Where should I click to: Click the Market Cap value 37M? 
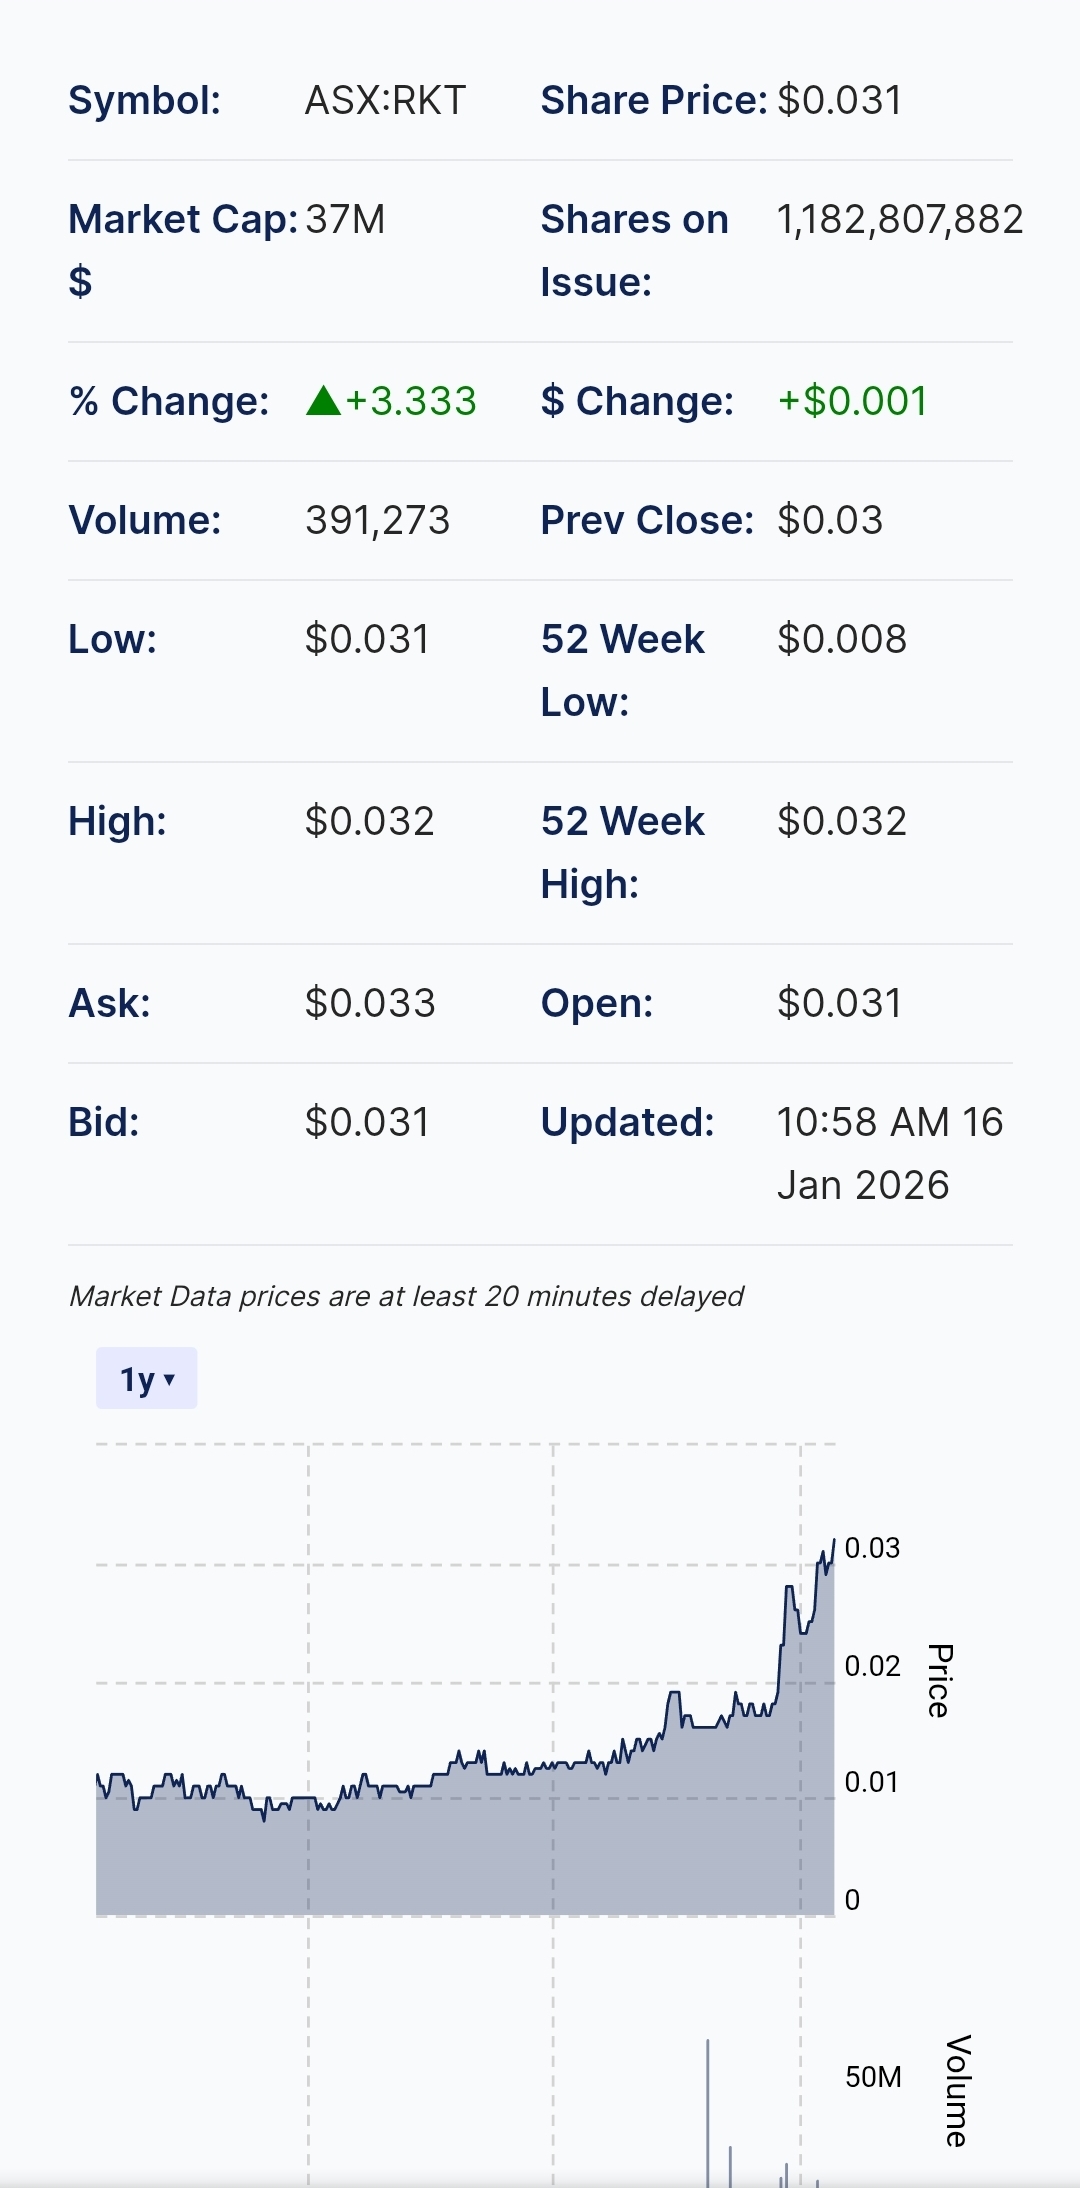coord(345,220)
